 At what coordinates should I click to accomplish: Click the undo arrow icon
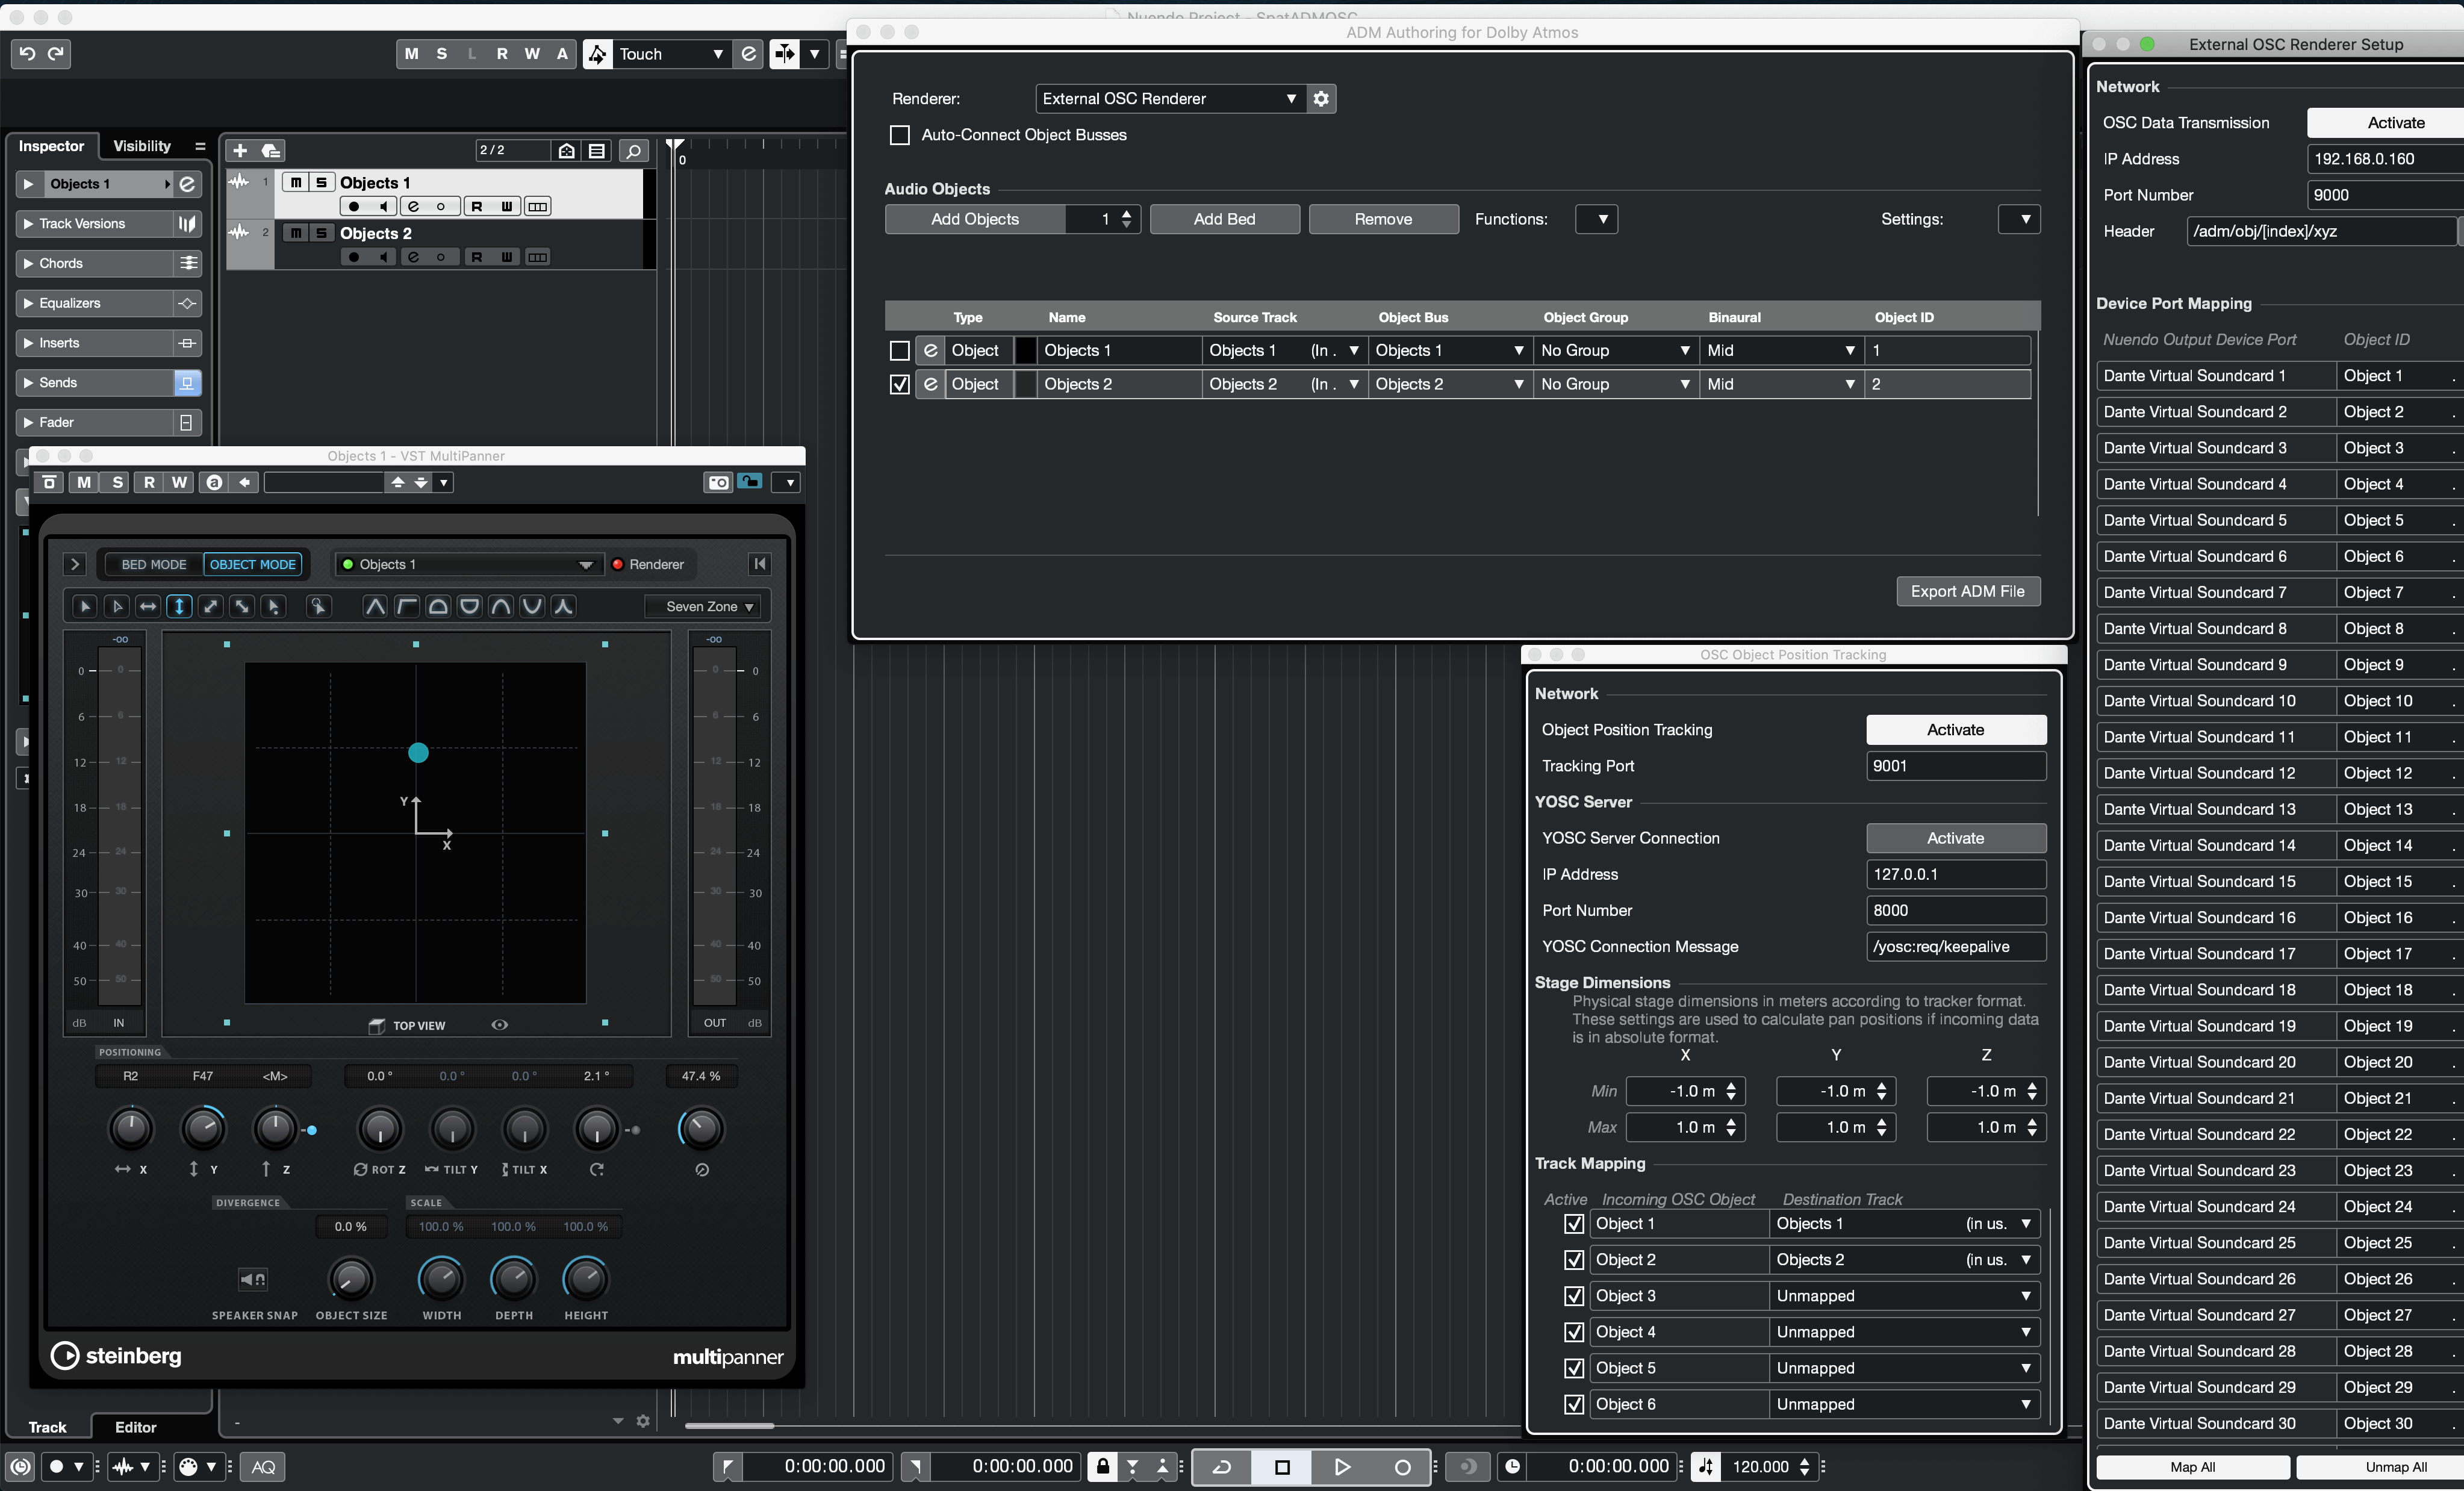click(27, 54)
